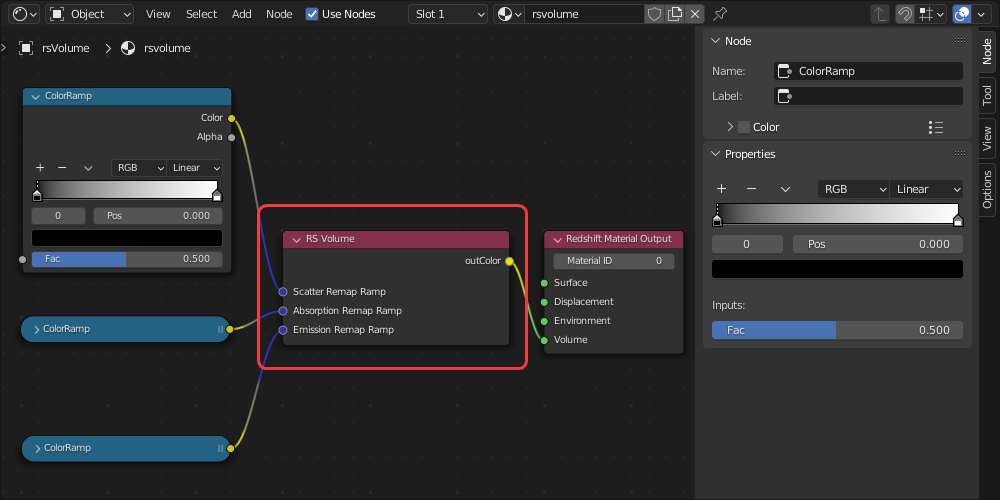1000x500 pixels.
Task: Open the Linear interpolation dropdown in node
Action: [195, 168]
